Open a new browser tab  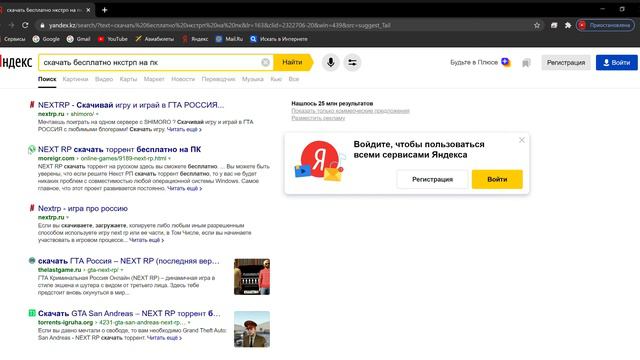coord(104,10)
